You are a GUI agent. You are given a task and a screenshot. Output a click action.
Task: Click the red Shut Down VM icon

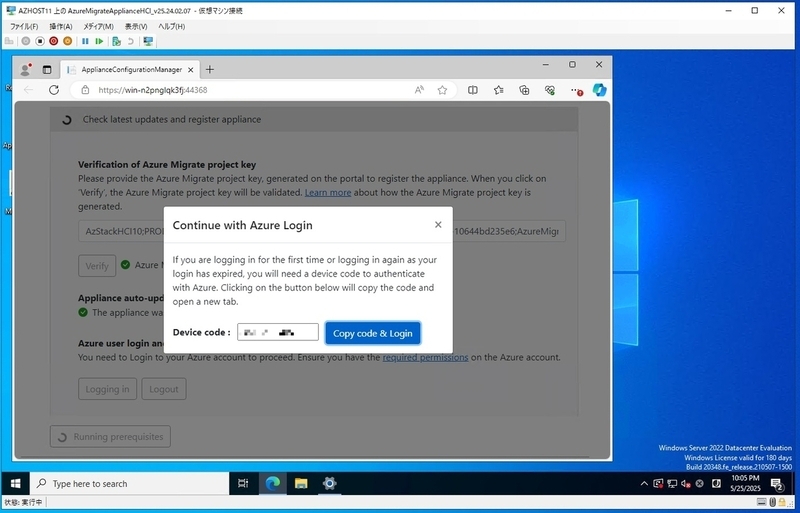tap(54, 41)
